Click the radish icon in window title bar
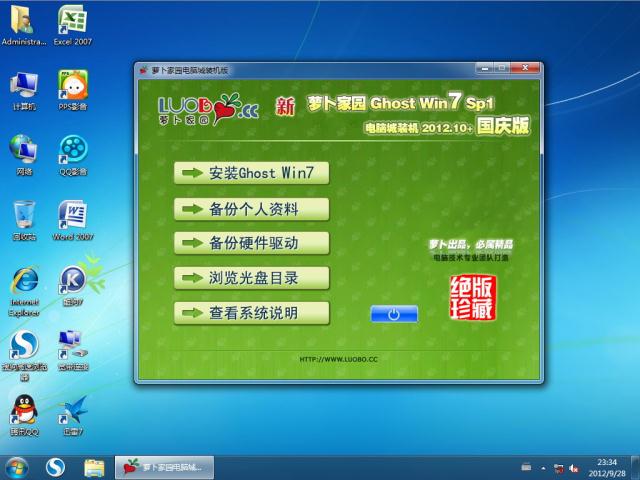 (x=143, y=70)
